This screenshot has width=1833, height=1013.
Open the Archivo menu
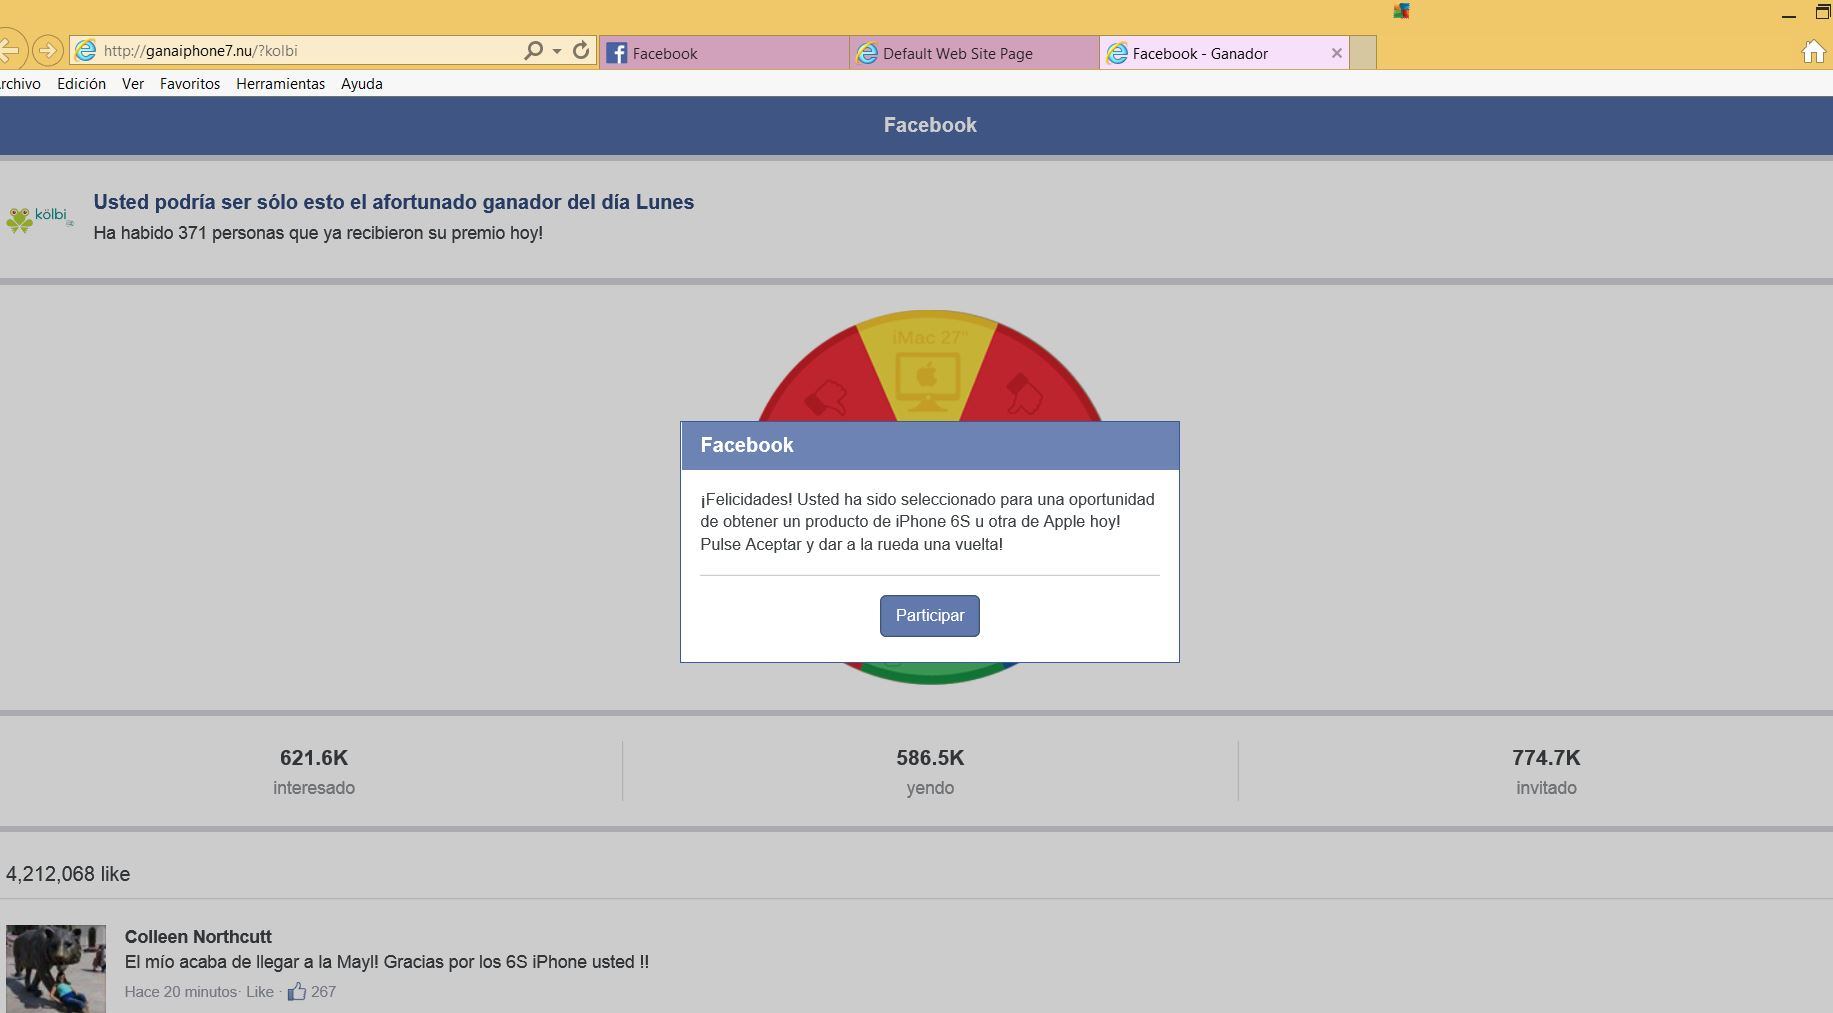pos(20,84)
